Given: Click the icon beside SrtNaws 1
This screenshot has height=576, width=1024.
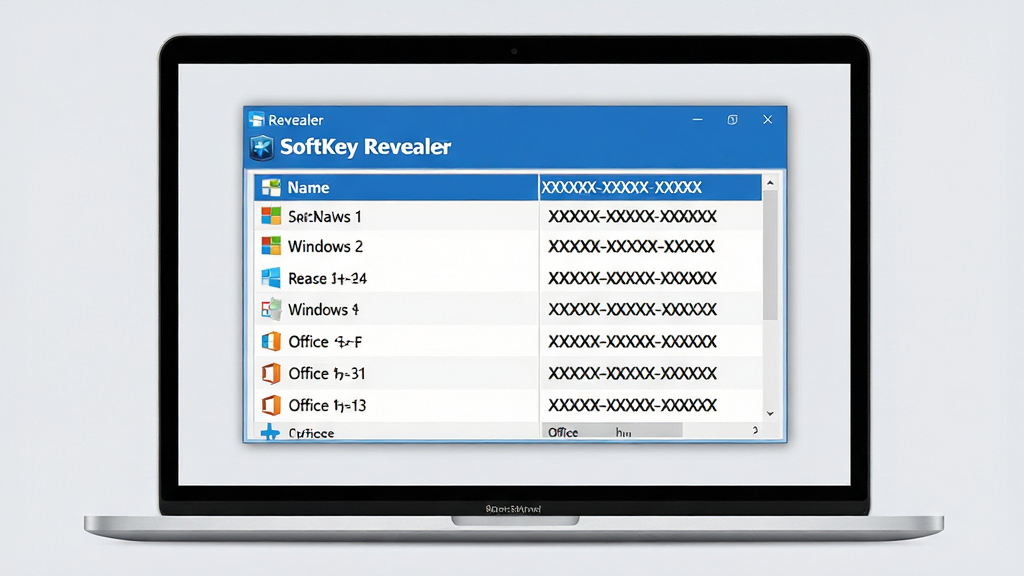Looking at the screenshot, I should pos(271,216).
